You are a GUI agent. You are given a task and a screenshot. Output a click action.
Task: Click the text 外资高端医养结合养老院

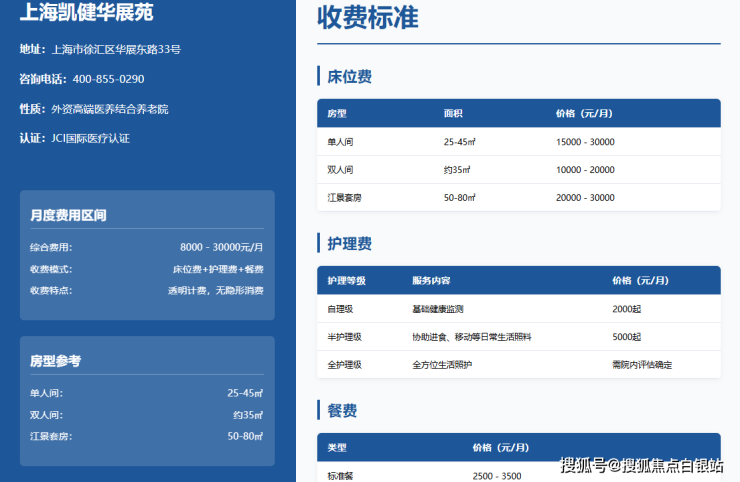click(x=109, y=109)
